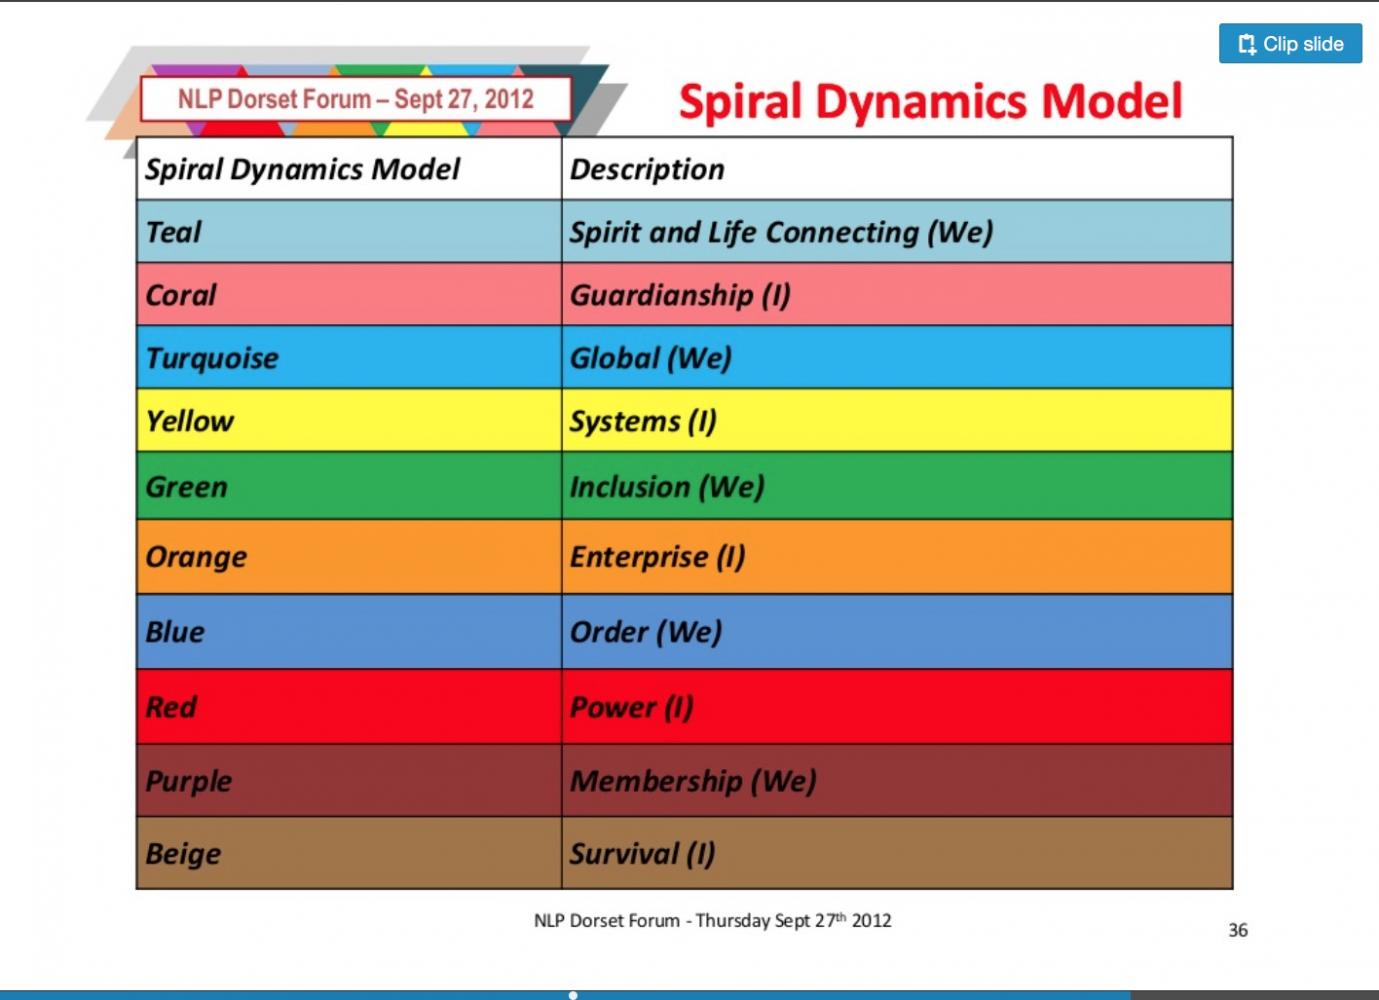Select 'Spirit and Life Connecting (We)' cell
Screen dimensions: 1379x1000
tap(897, 232)
